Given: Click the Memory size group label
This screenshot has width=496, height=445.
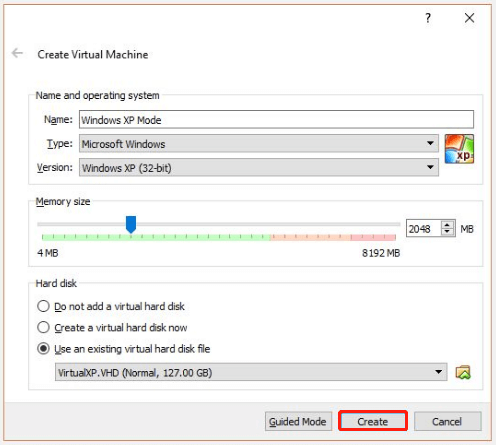Looking at the screenshot, I should pyautogui.click(x=63, y=201).
